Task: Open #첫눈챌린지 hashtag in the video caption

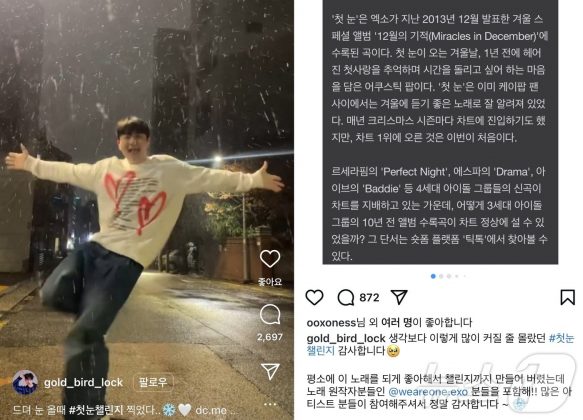Action: (x=96, y=410)
